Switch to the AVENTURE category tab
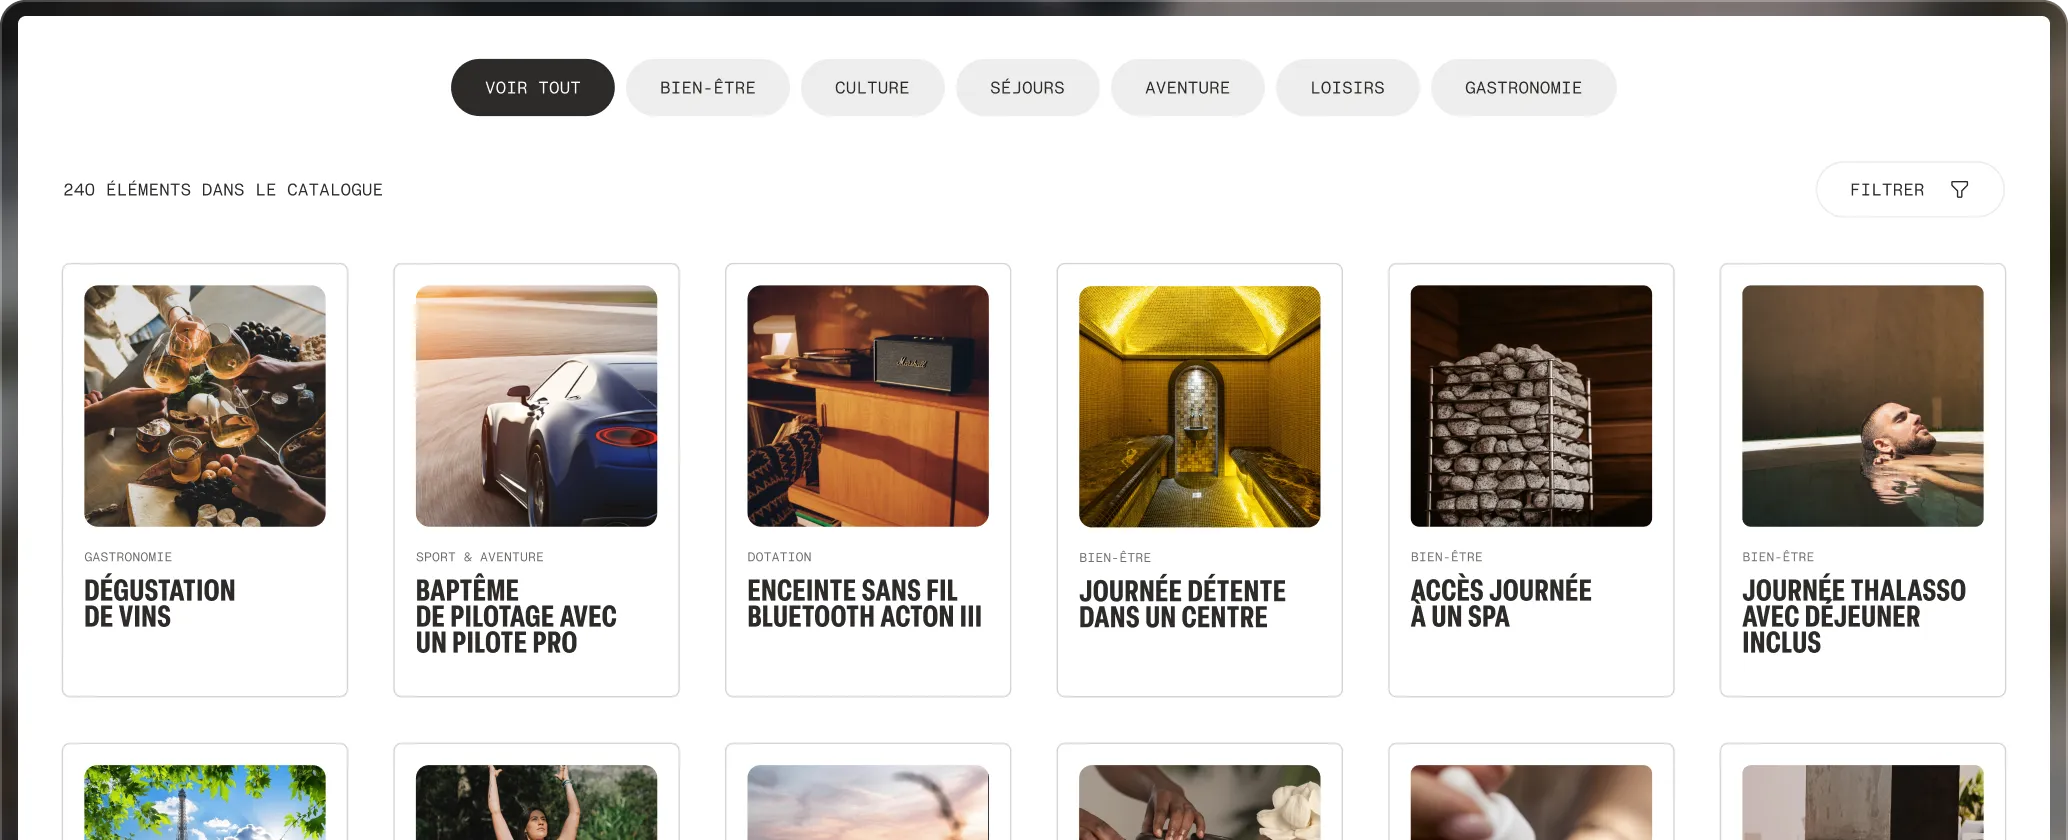 [1187, 88]
